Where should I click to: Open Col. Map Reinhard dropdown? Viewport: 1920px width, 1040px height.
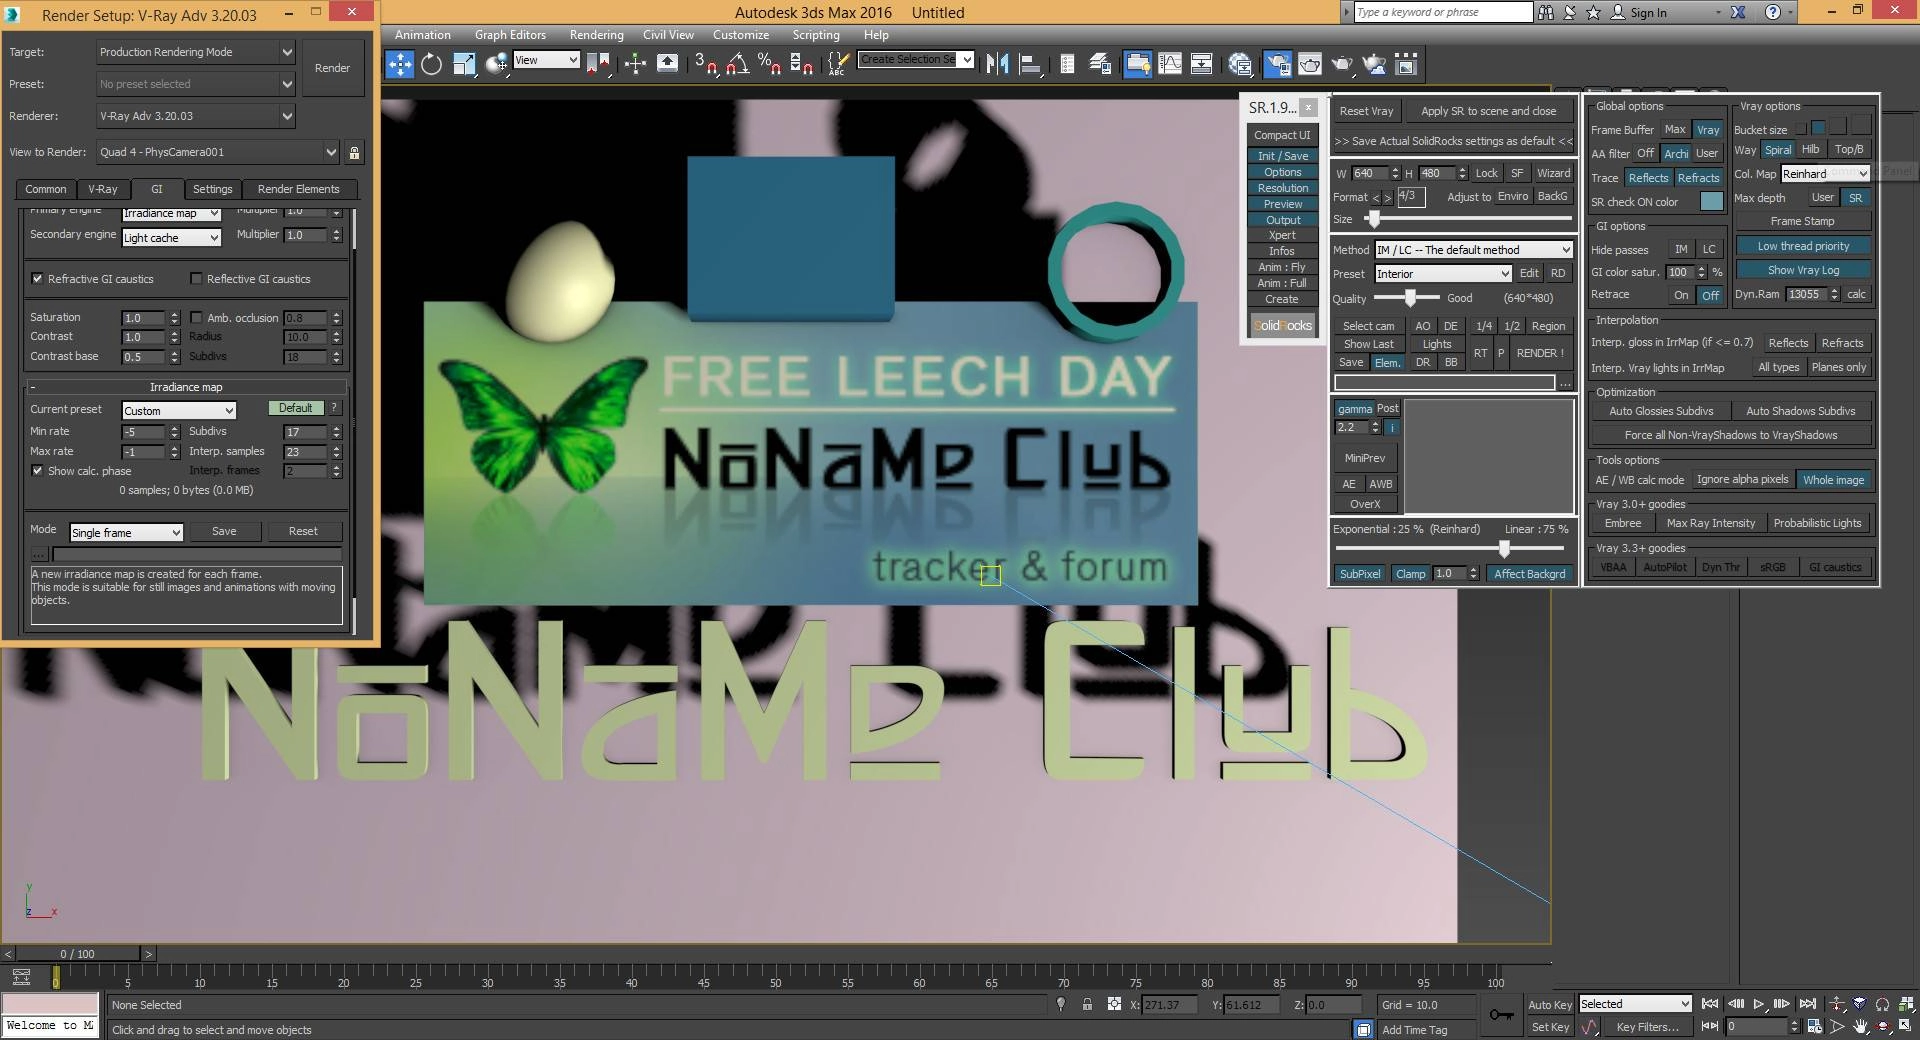pos(1825,174)
